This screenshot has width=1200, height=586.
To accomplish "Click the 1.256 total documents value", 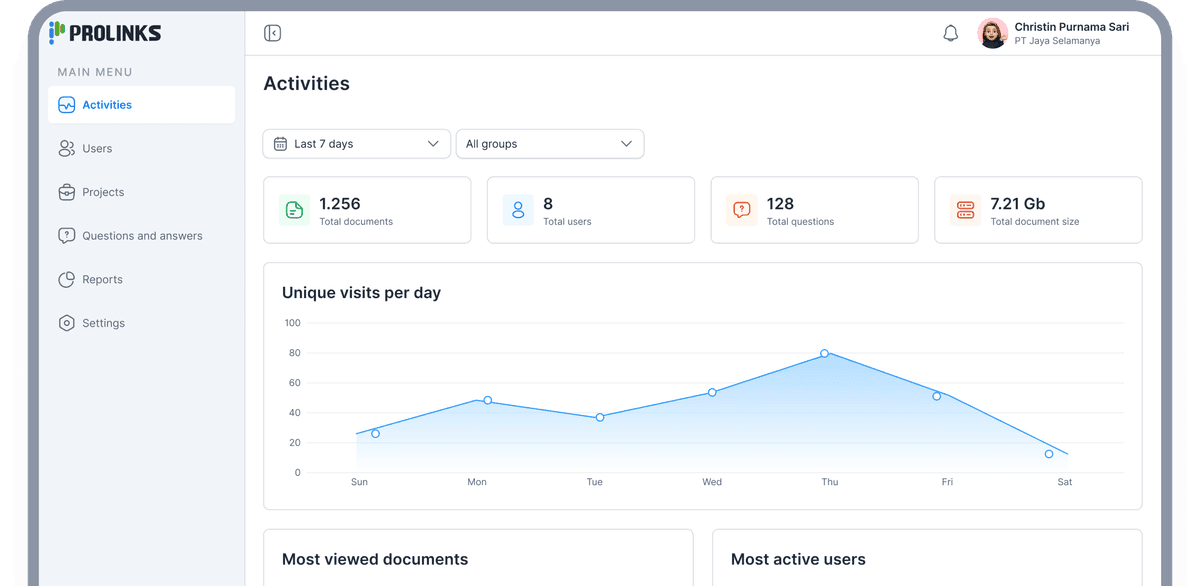I will pos(340,204).
